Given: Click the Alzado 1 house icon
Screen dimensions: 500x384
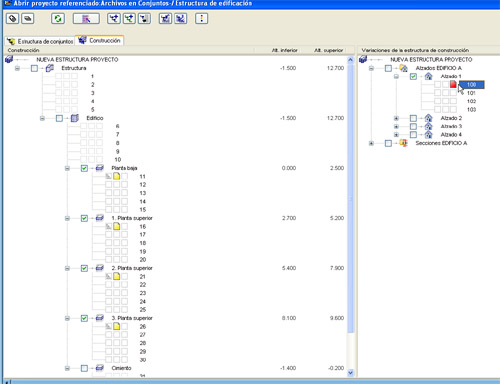Looking at the screenshot, I should [428, 76].
